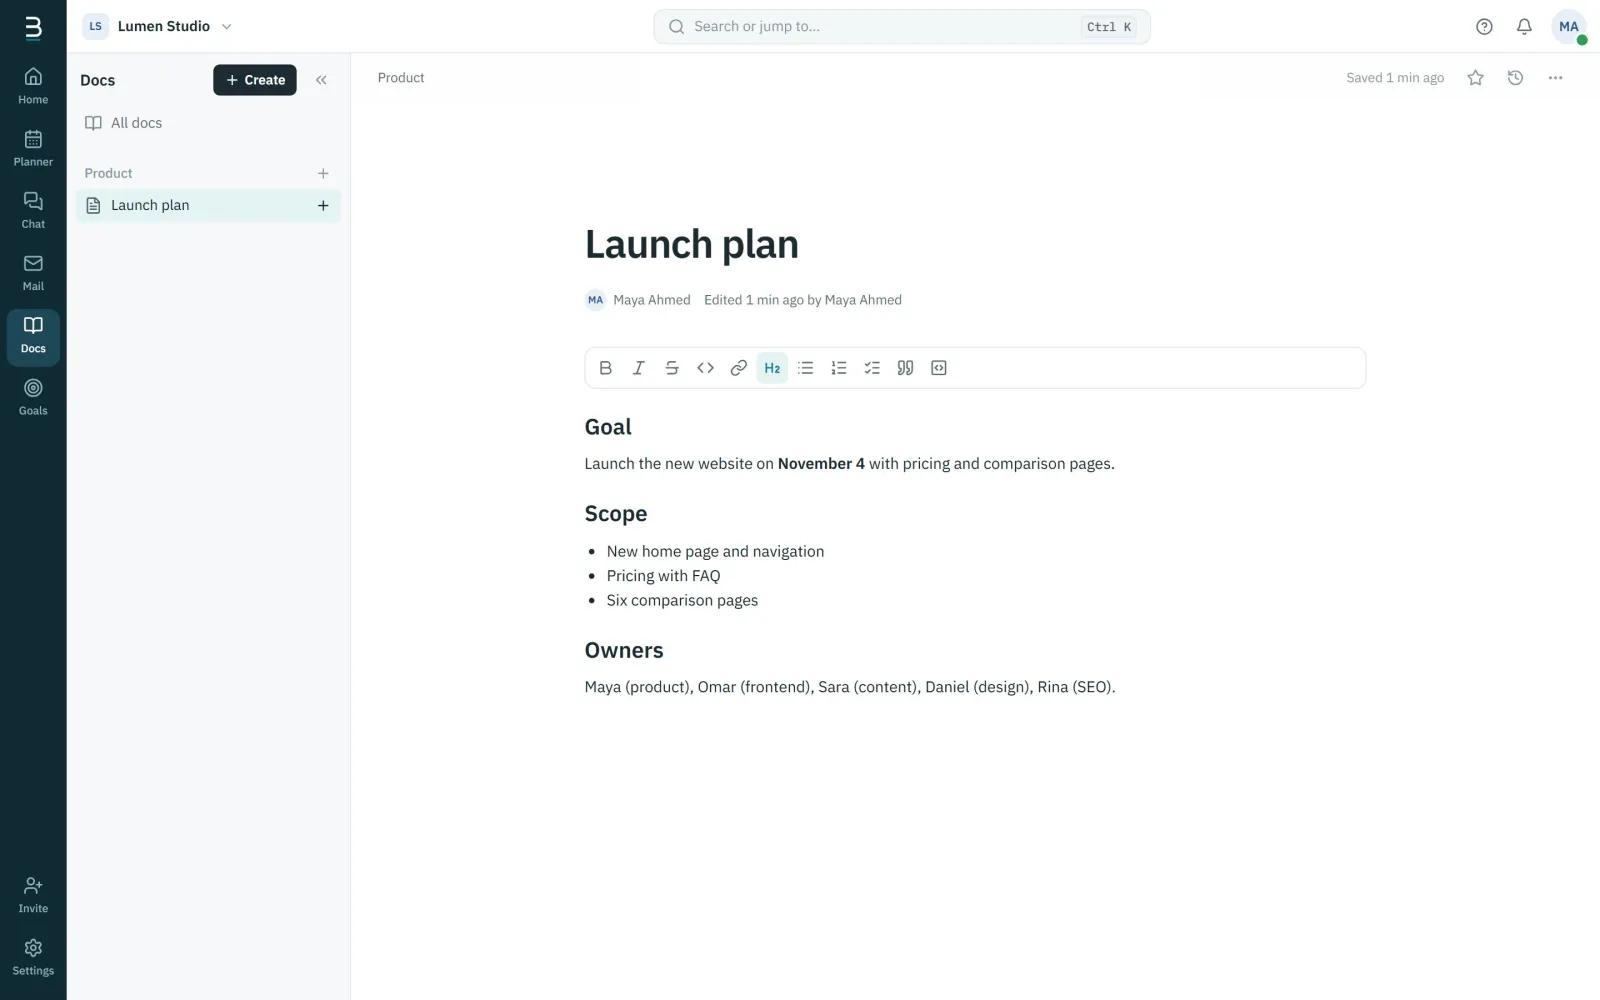
Task: Click the Pricing with FAQ bullet
Action: (x=663, y=576)
